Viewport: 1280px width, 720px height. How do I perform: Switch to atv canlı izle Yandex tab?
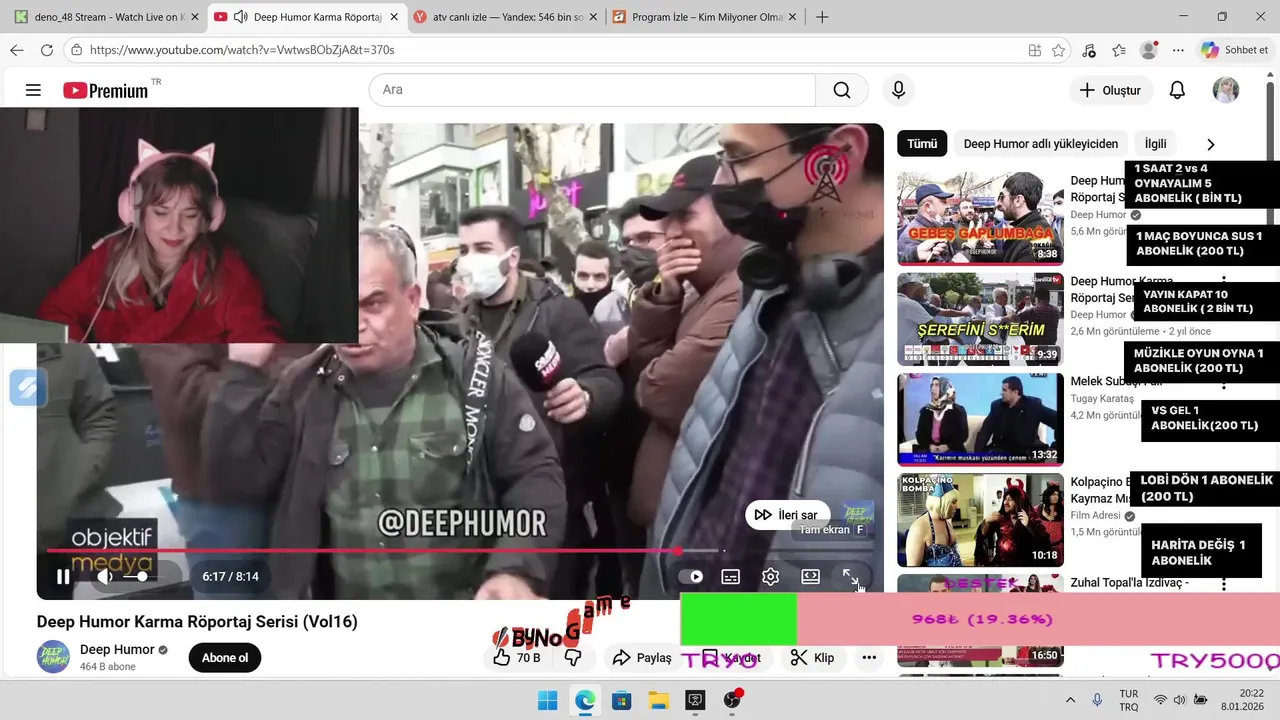tap(505, 17)
